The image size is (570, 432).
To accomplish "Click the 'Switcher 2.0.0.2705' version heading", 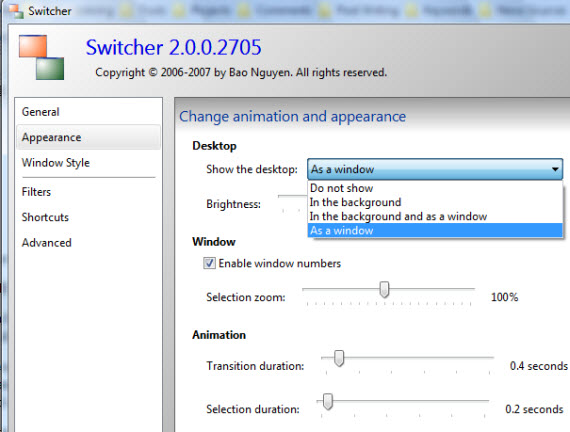I will [173, 47].
